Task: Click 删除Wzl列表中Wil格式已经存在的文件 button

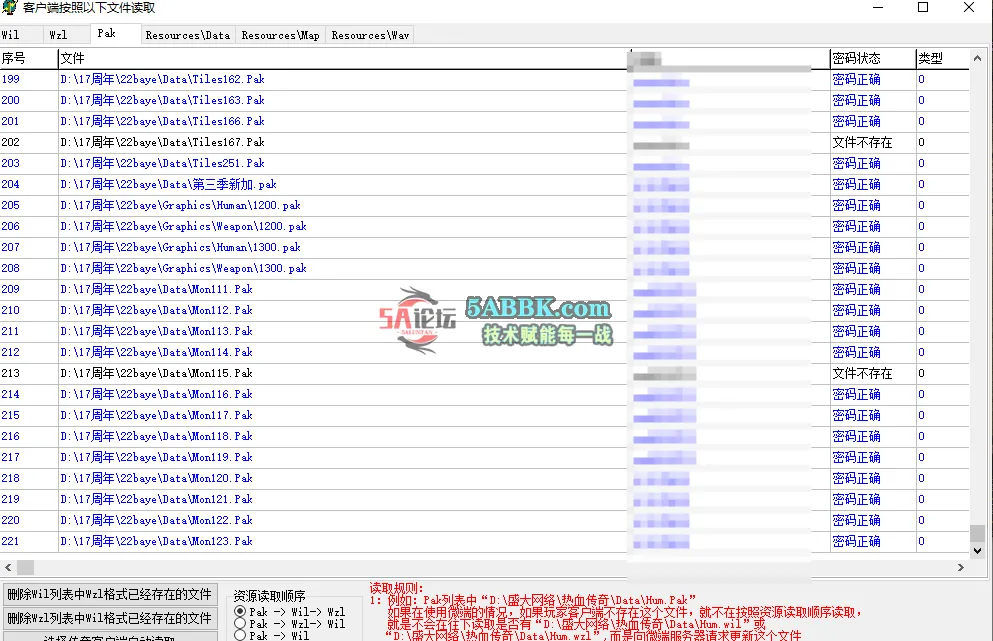Action: (x=110, y=618)
